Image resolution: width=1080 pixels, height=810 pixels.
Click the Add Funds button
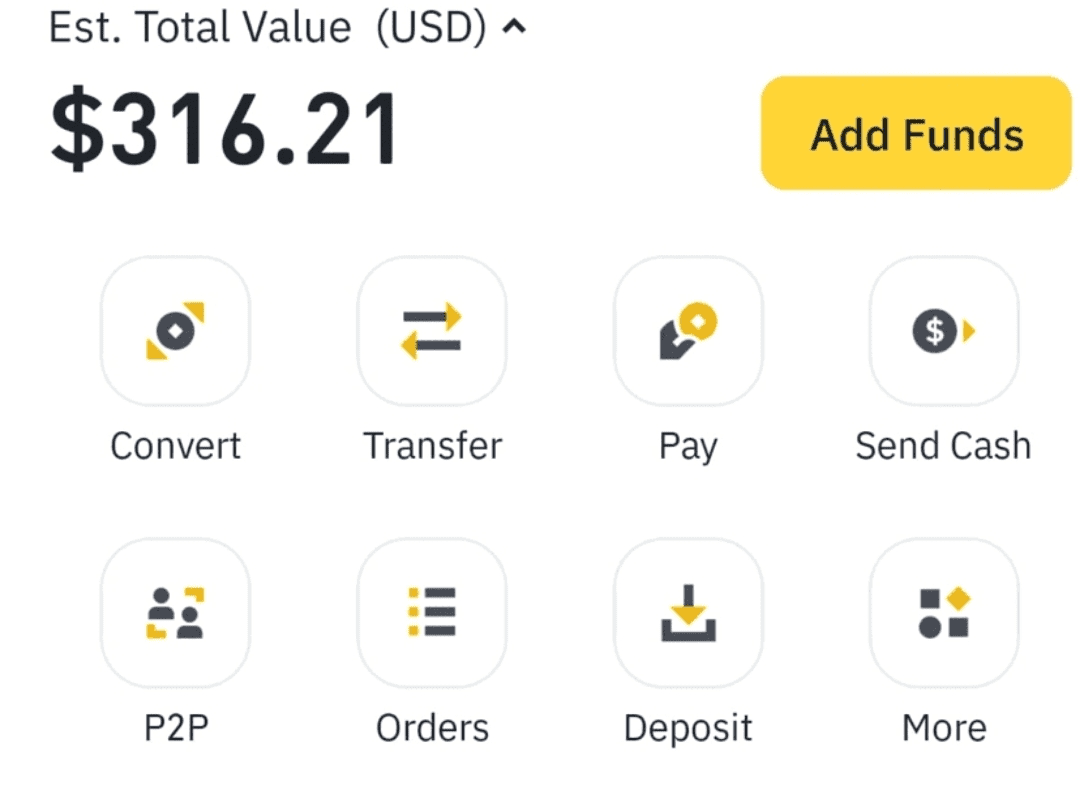tap(916, 133)
